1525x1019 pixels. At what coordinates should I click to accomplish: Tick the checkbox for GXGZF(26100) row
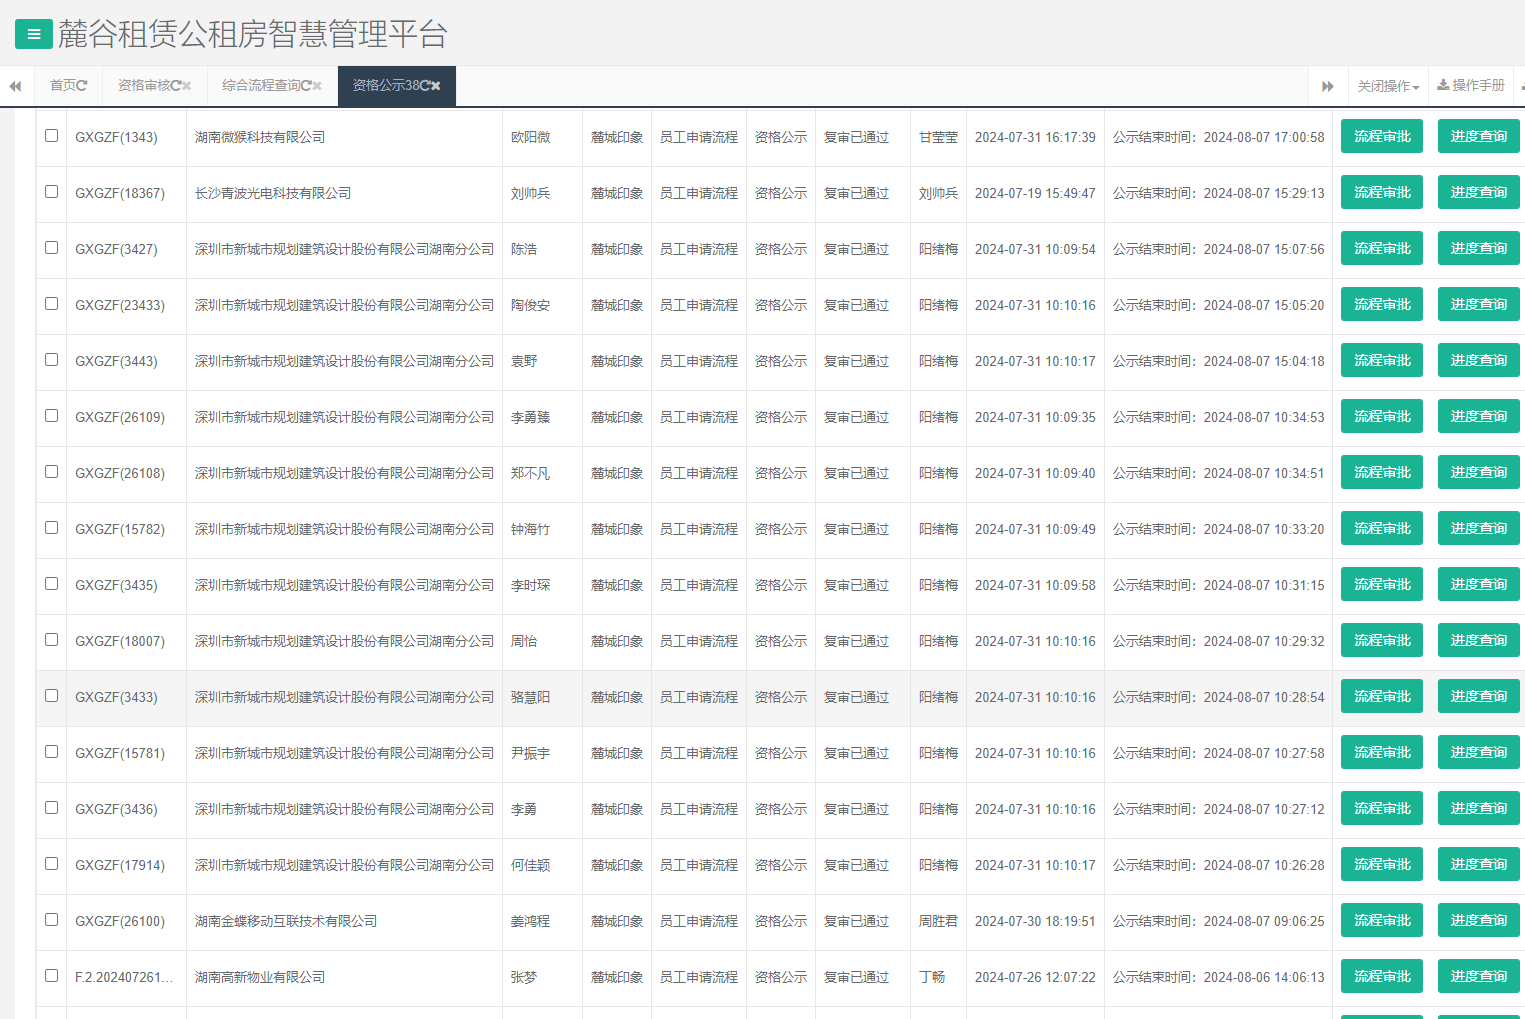[51, 920]
